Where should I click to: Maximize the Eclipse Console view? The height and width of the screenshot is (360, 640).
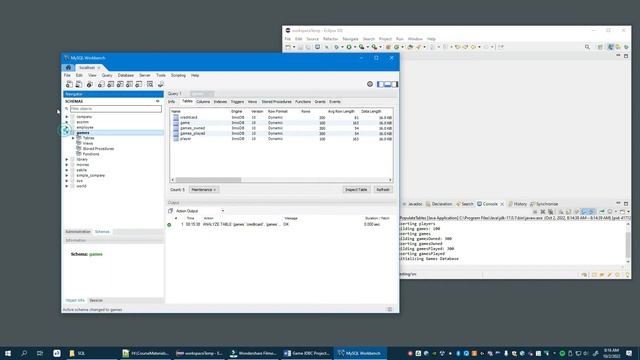pos(626,203)
